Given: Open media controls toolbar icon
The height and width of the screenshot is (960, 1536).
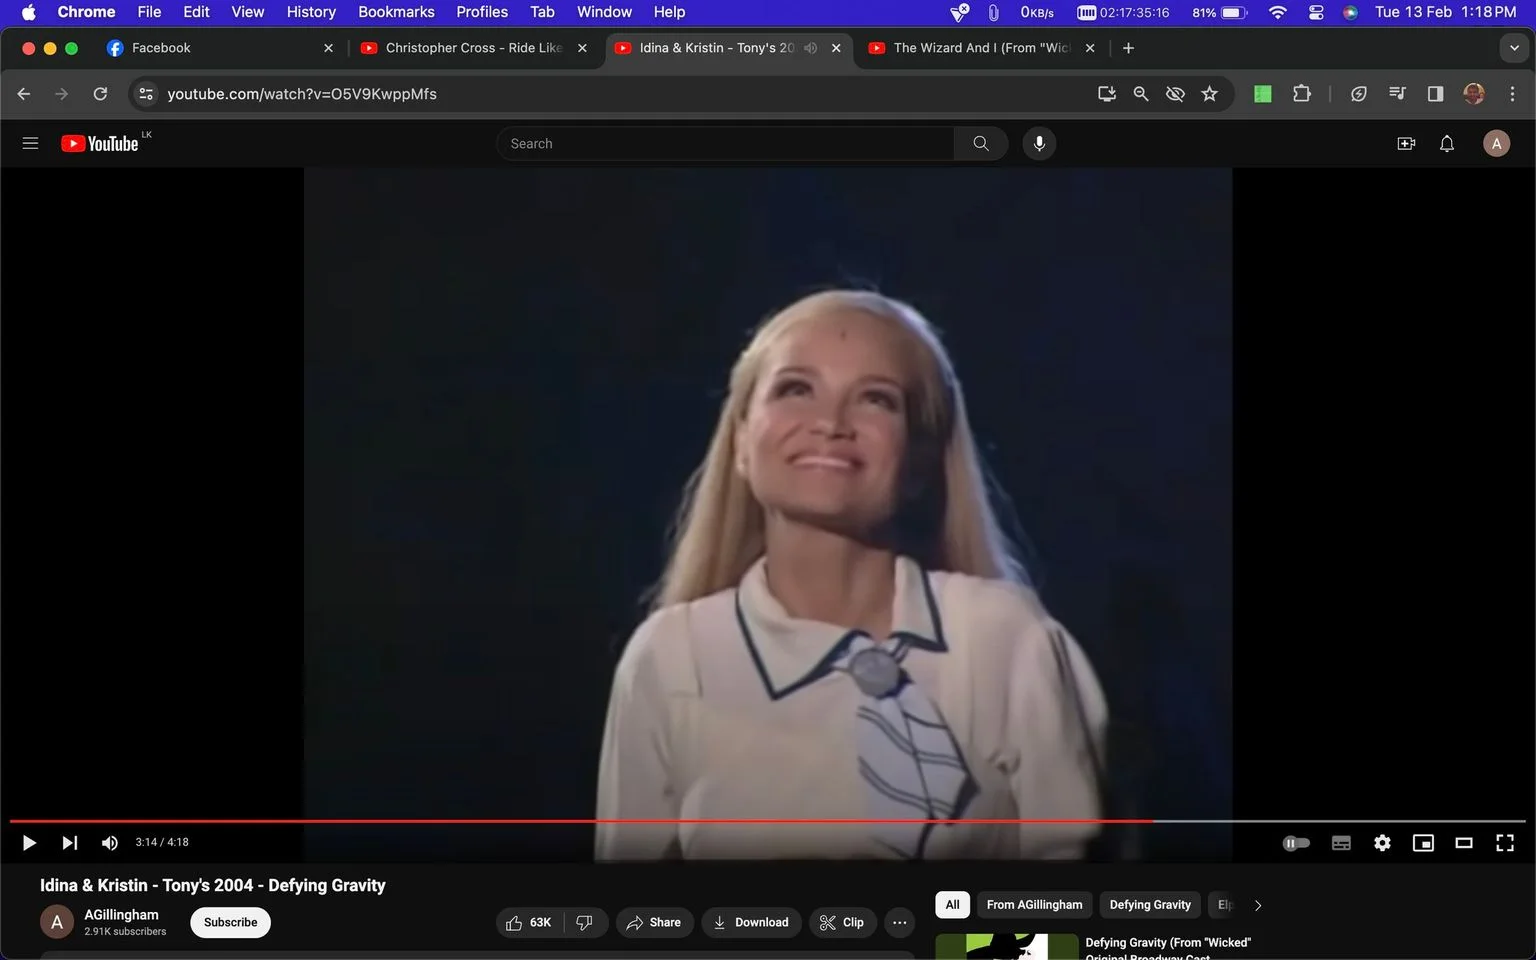Looking at the screenshot, I should (1397, 94).
